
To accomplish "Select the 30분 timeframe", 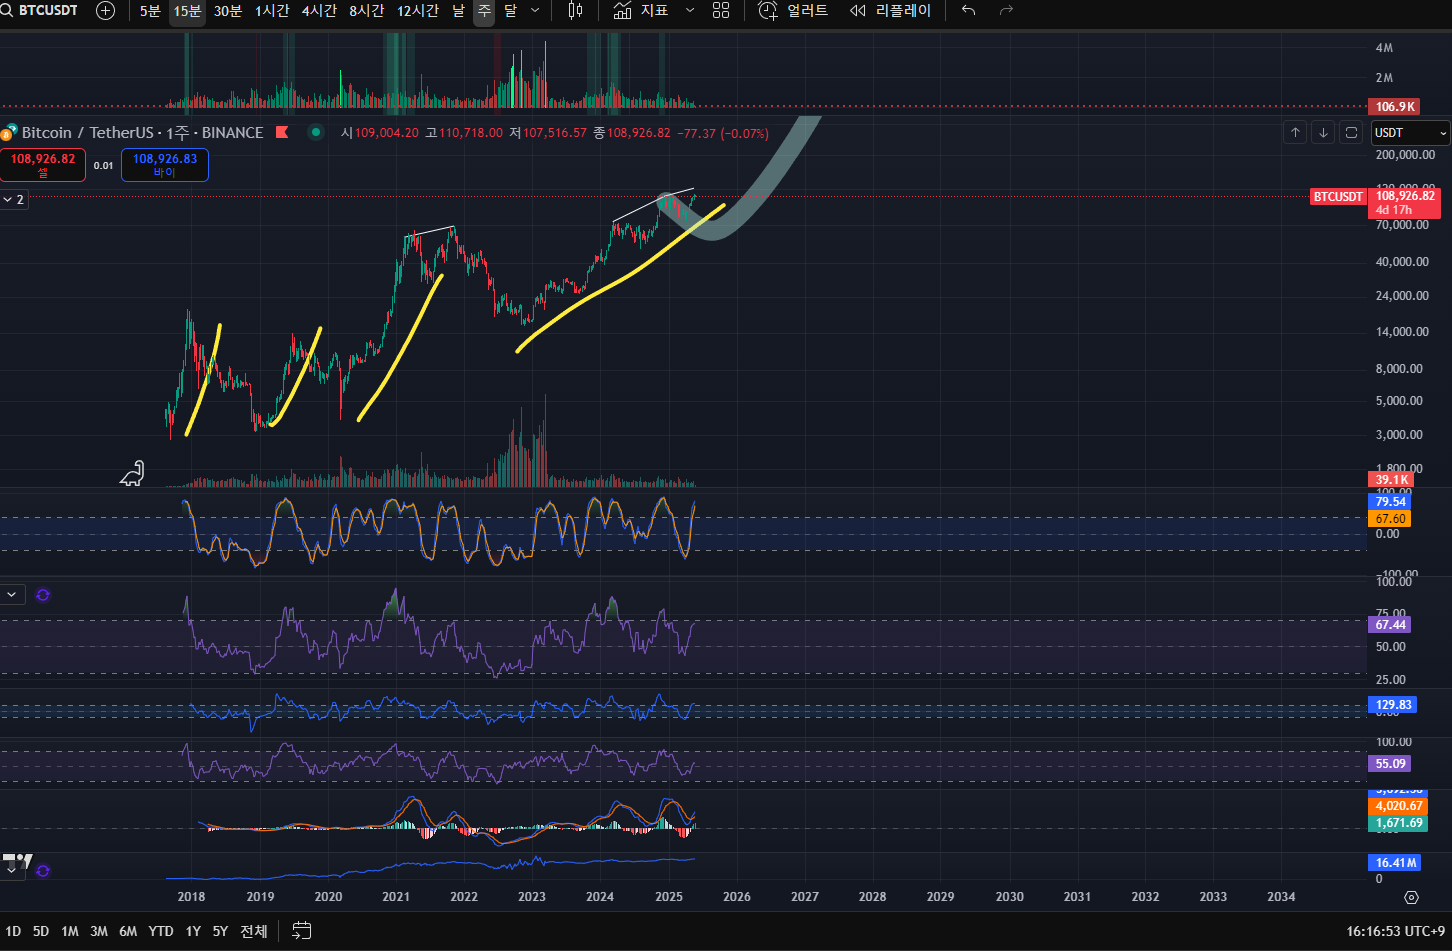I will [228, 11].
